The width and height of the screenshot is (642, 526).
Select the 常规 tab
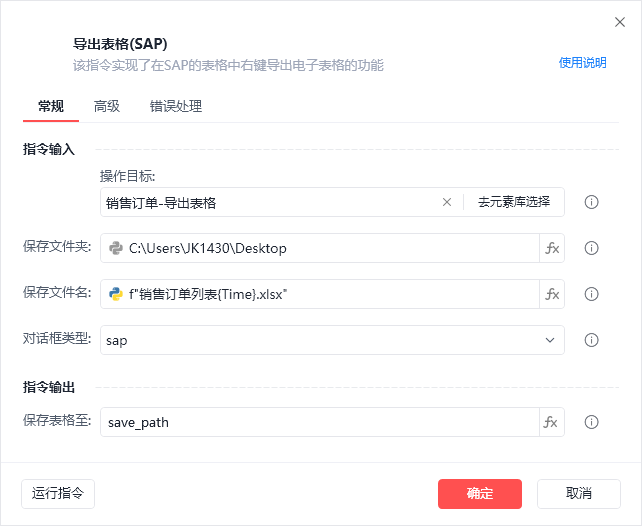point(51,106)
